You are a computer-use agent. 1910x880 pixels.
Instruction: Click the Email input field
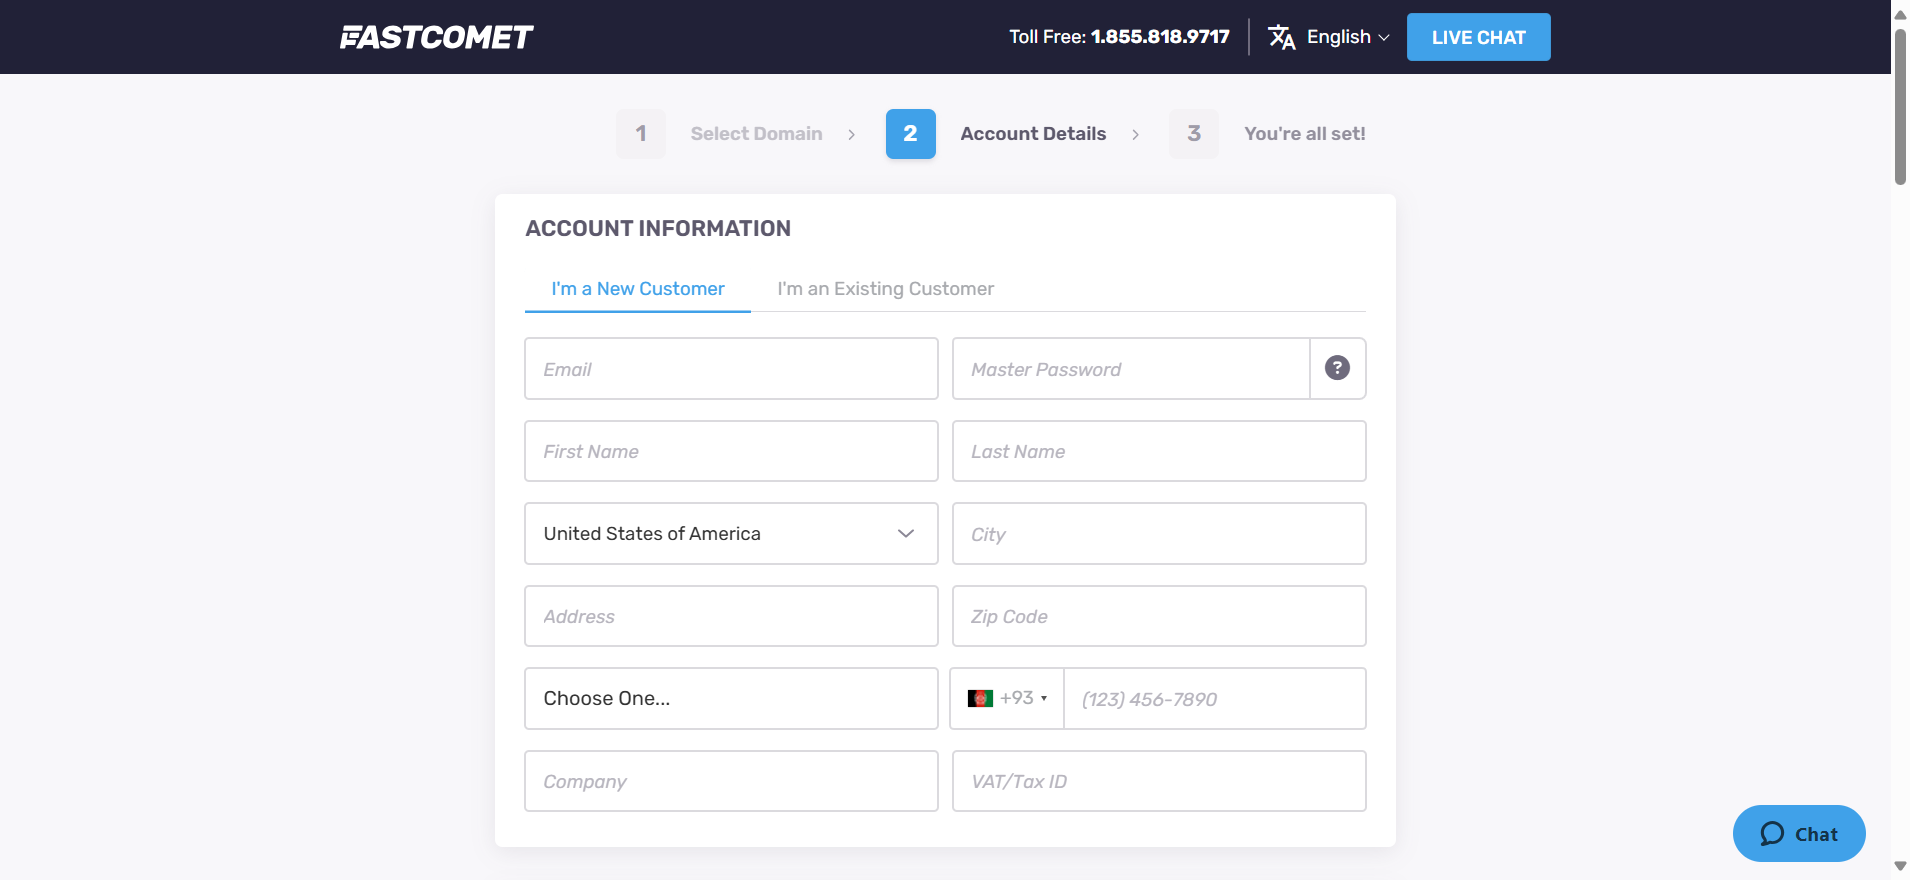[730, 368]
